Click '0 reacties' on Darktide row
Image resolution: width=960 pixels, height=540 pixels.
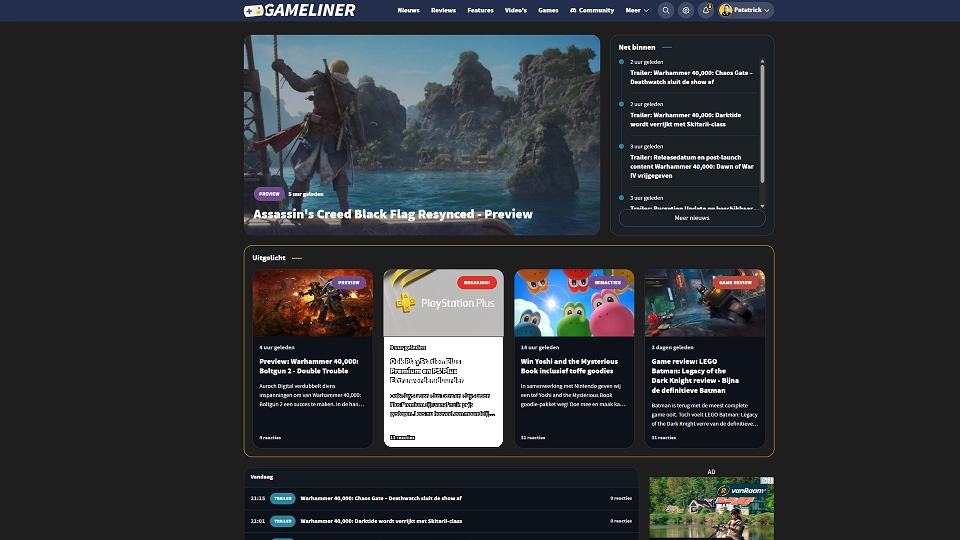click(x=621, y=521)
